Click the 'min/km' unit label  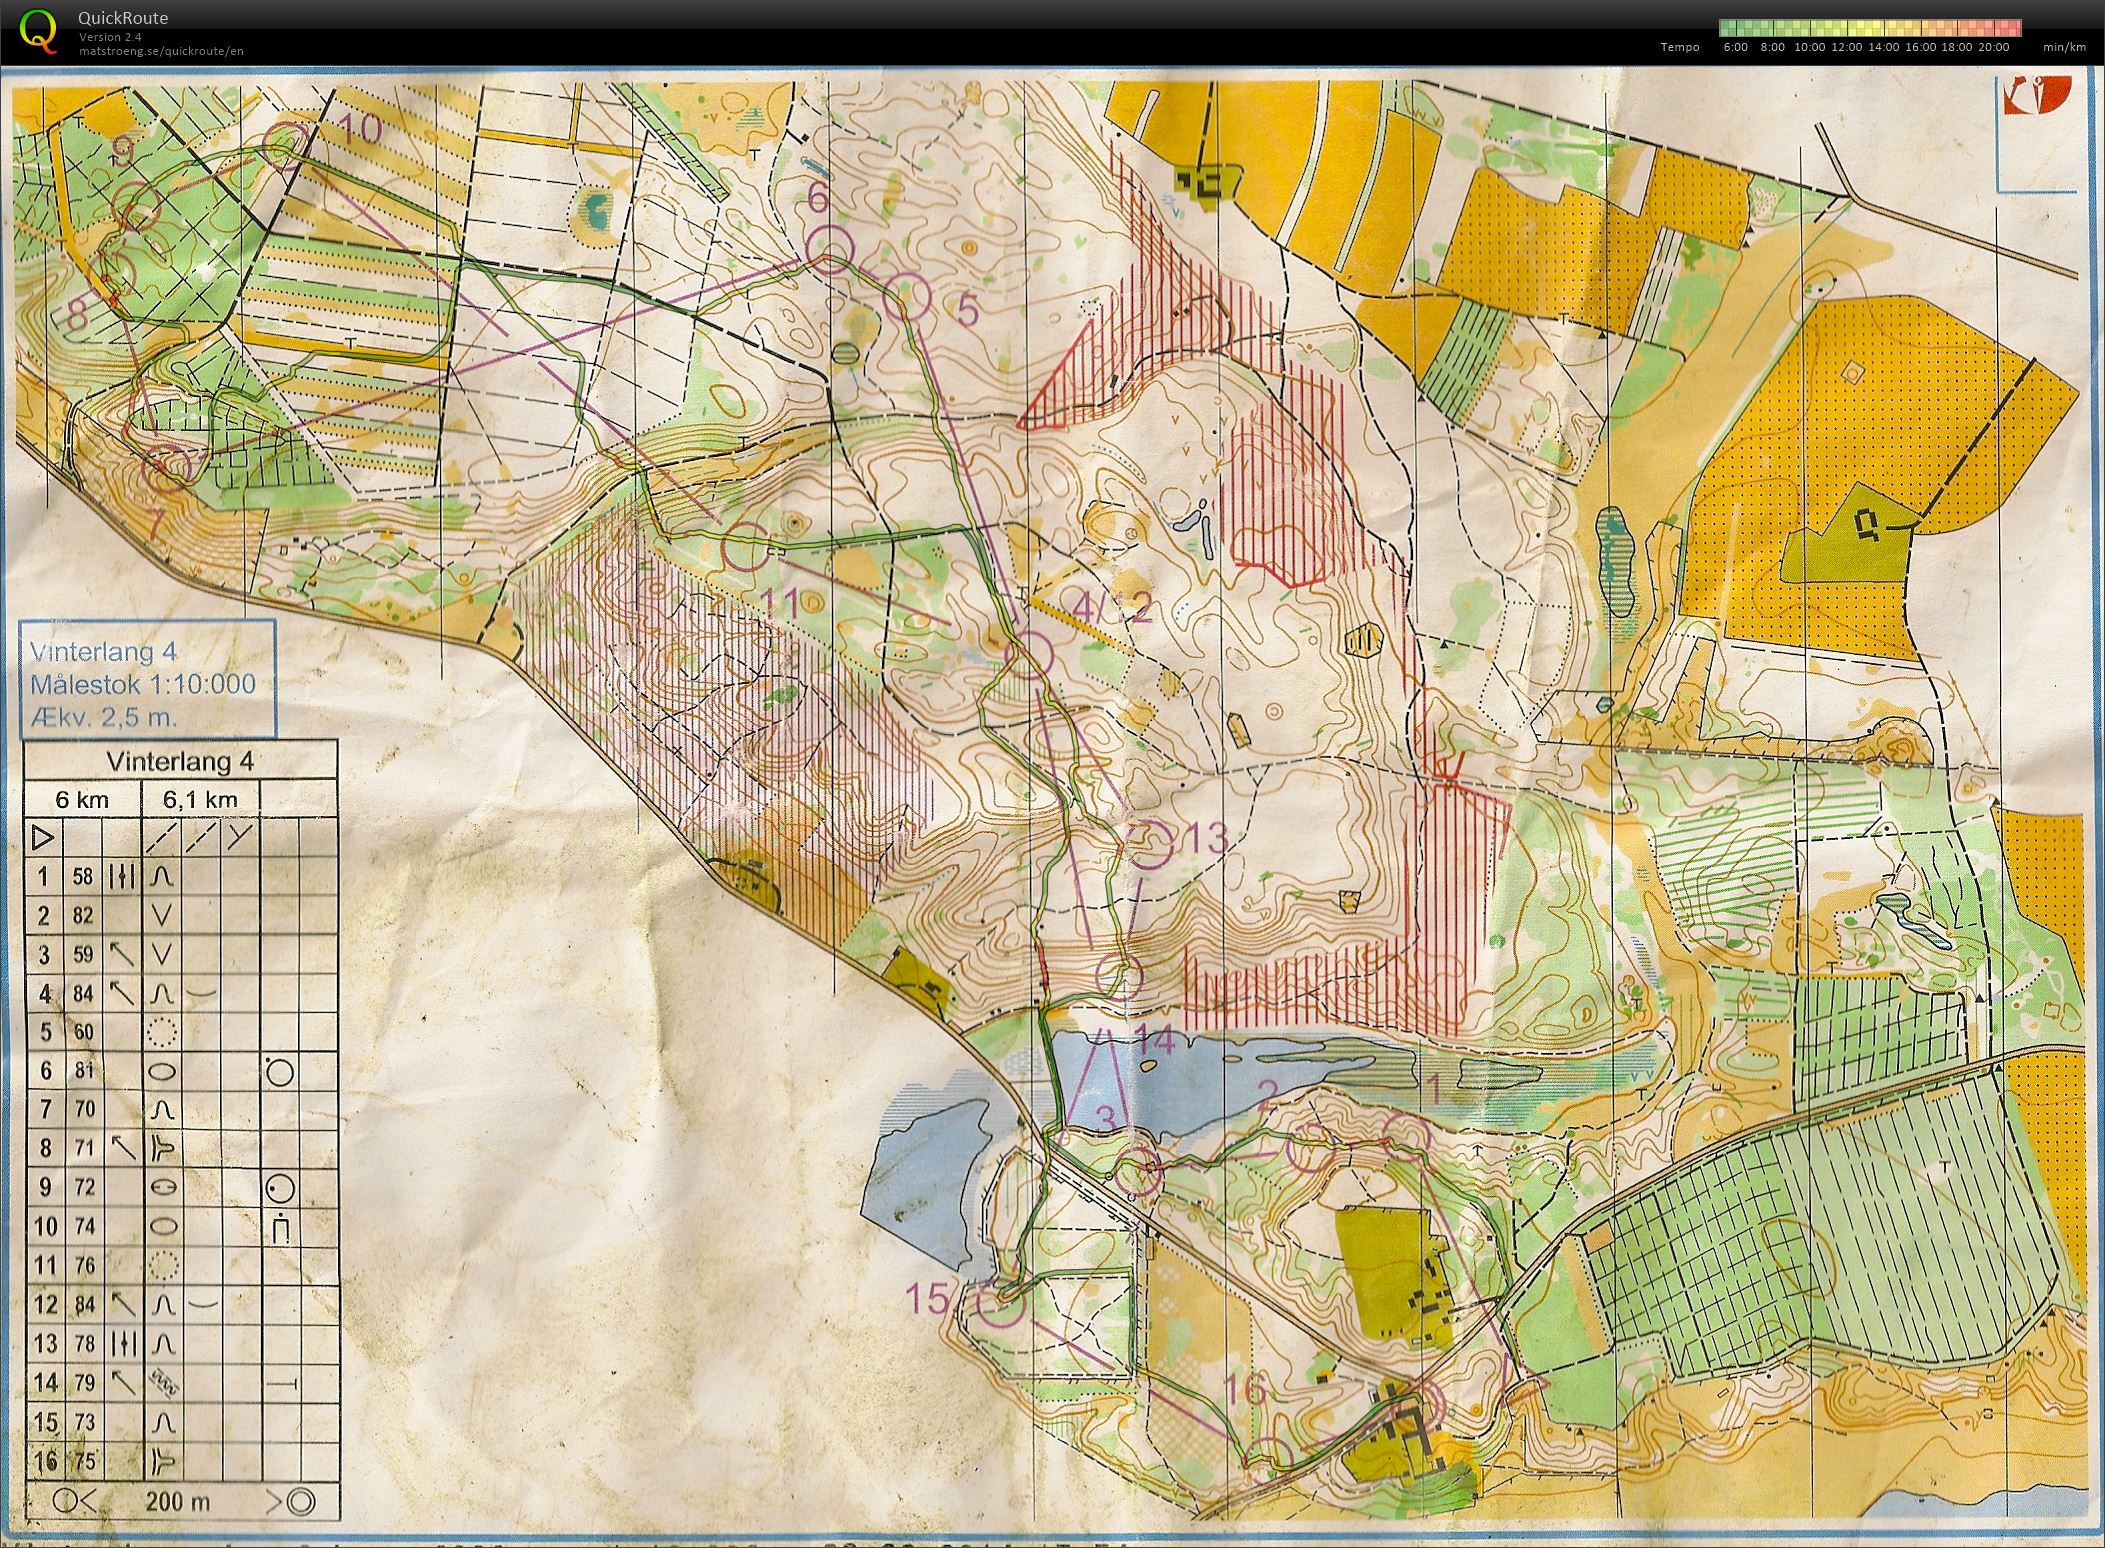point(2066,47)
